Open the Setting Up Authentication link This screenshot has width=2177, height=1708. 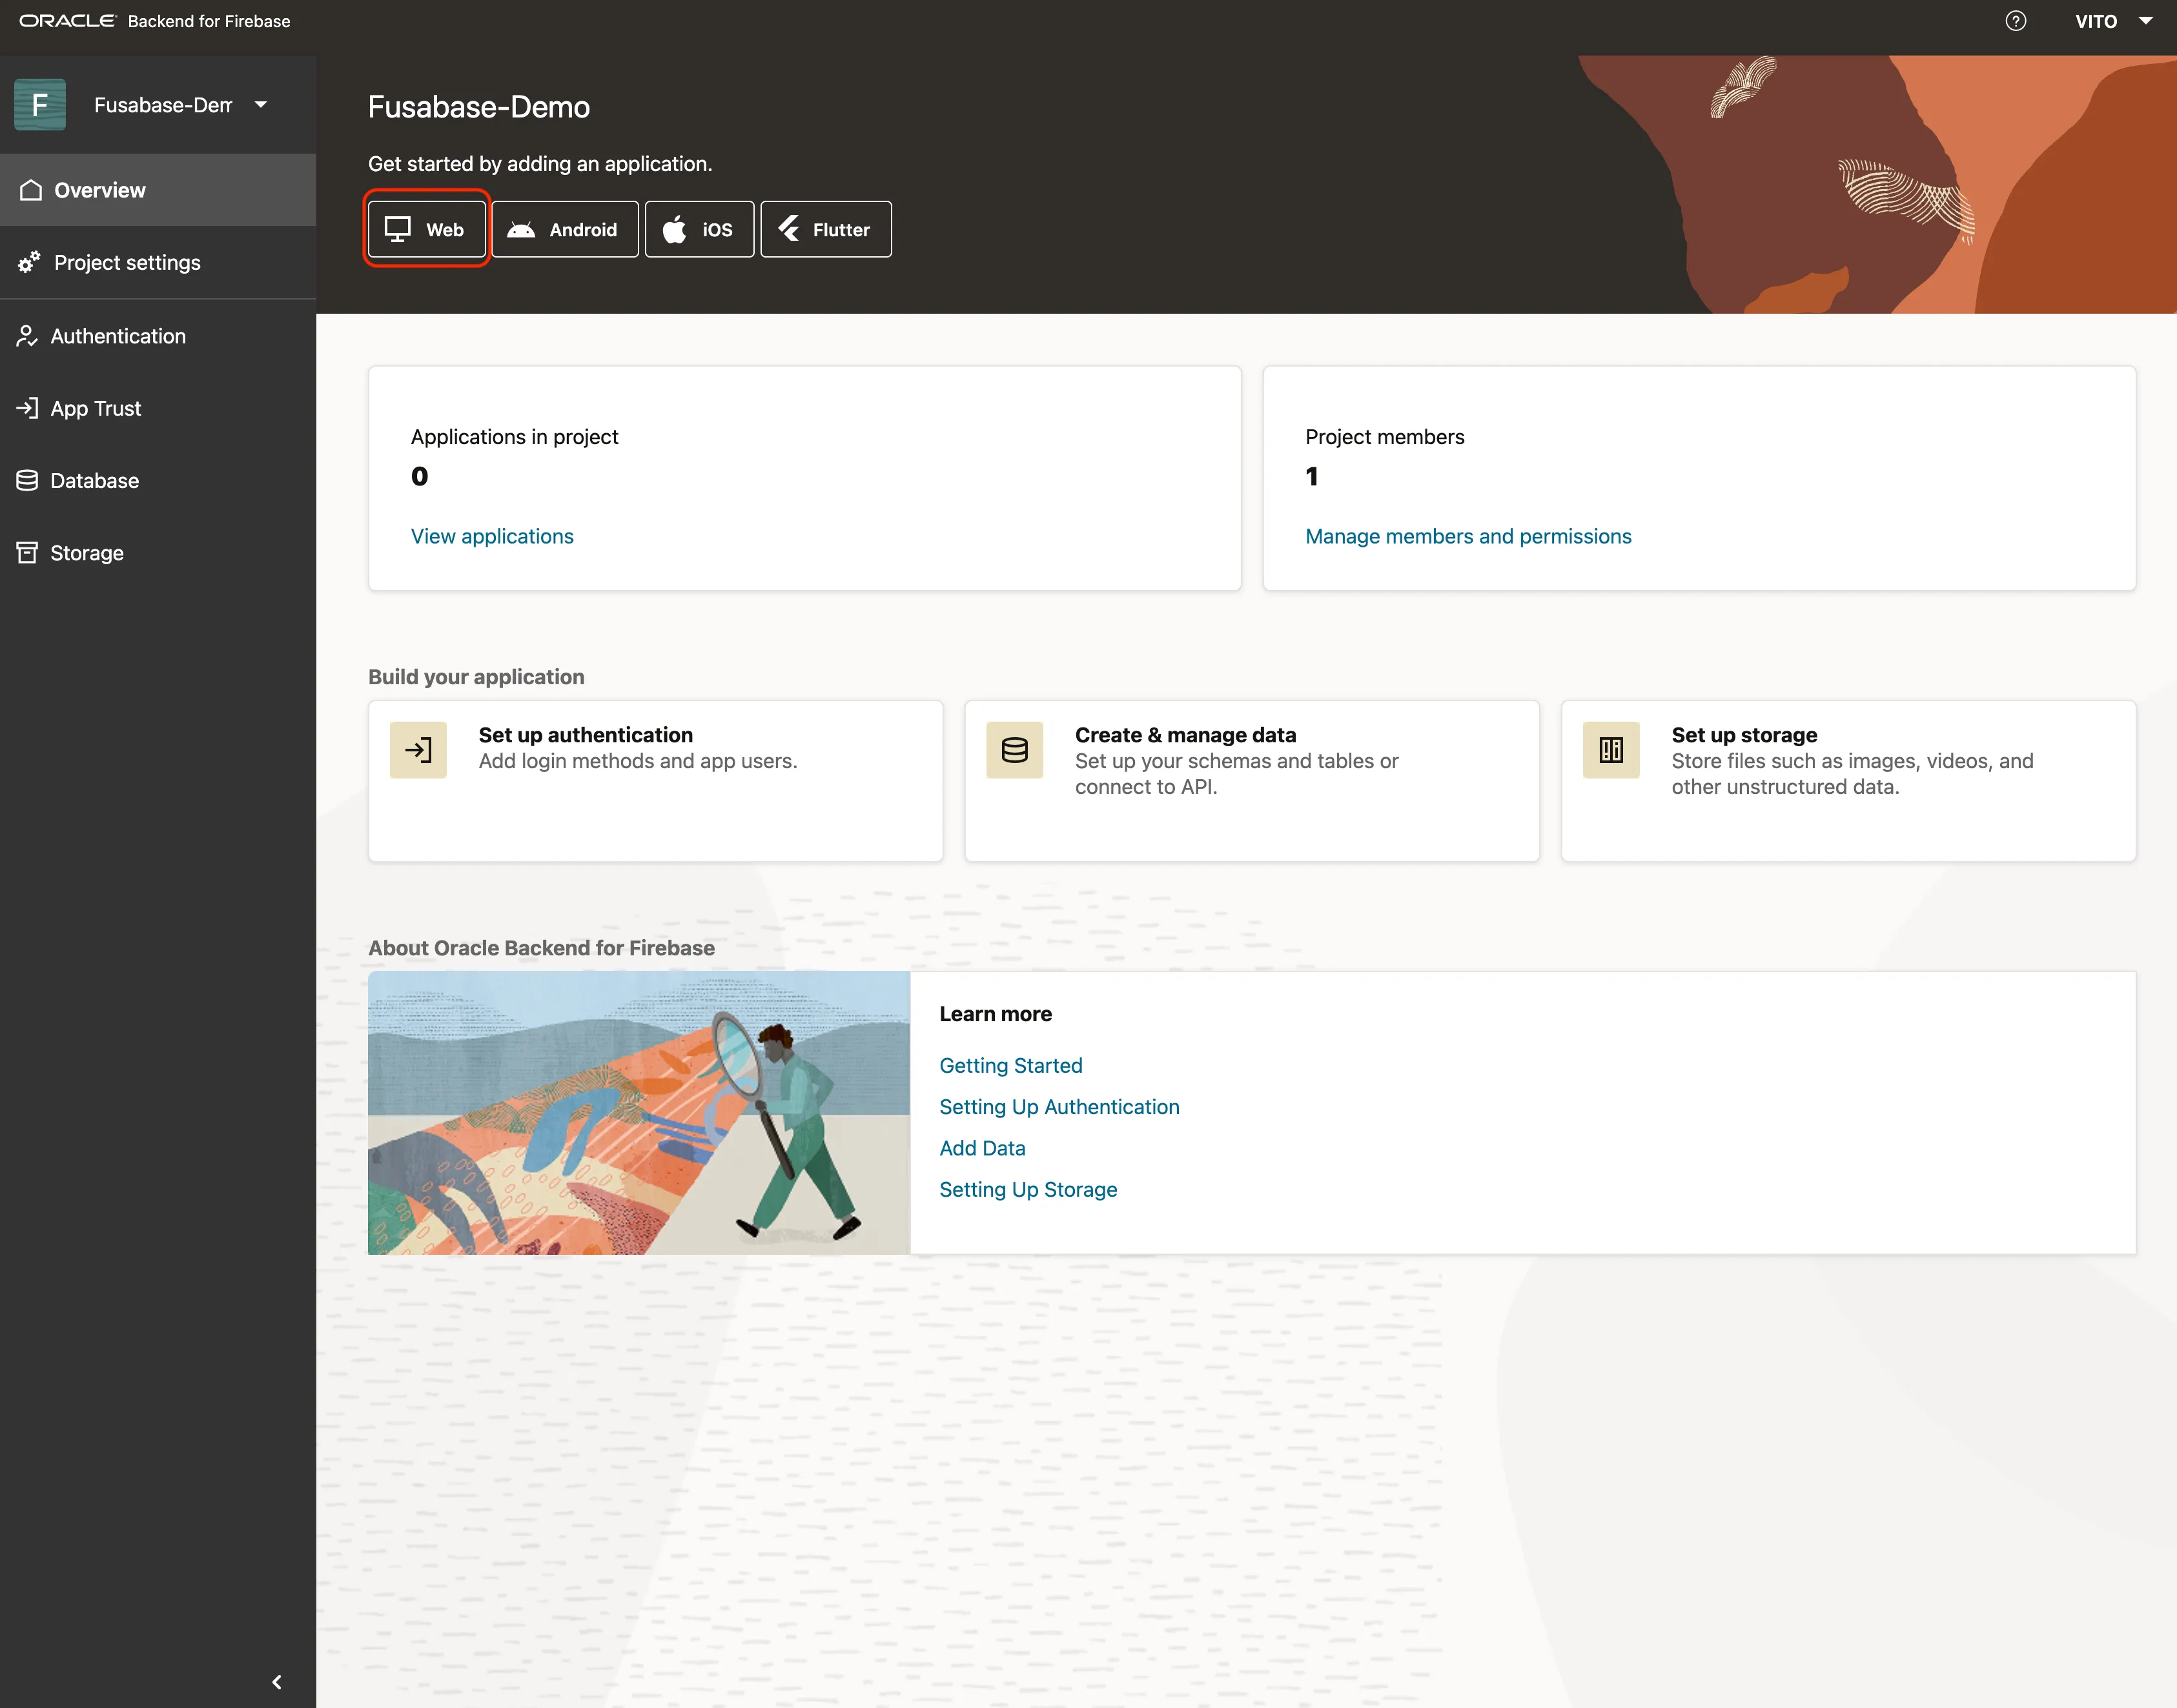tap(1060, 1107)
